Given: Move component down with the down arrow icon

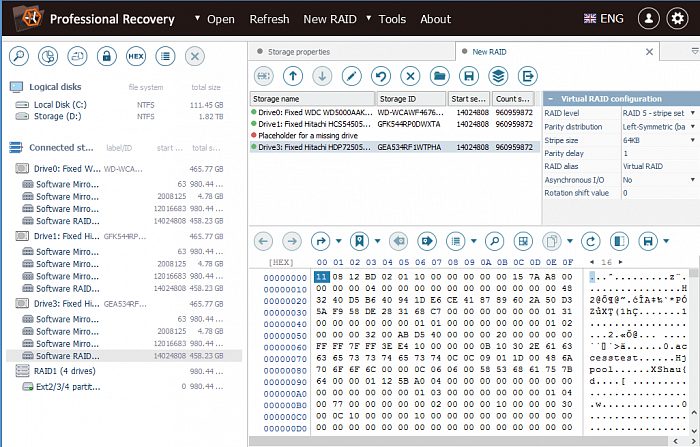Looking at the screenshot, I should 322,76.
